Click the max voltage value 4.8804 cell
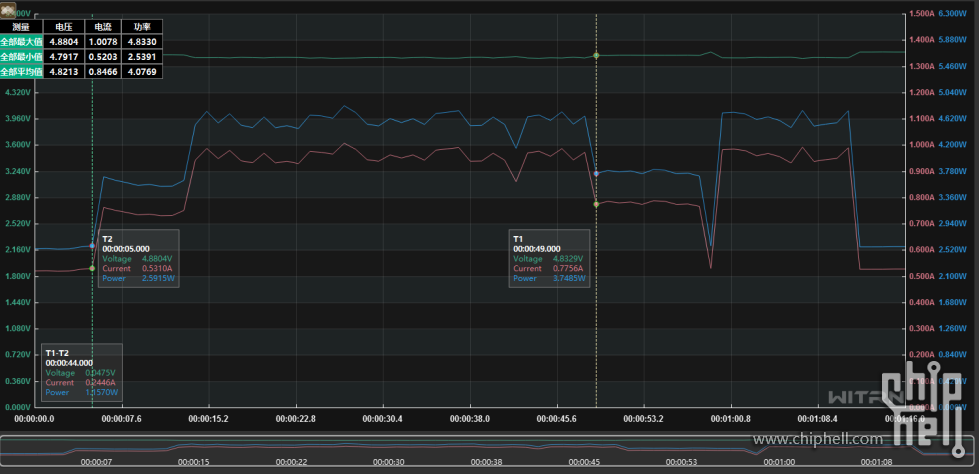The image size is (979, 474). click(62, 42)
